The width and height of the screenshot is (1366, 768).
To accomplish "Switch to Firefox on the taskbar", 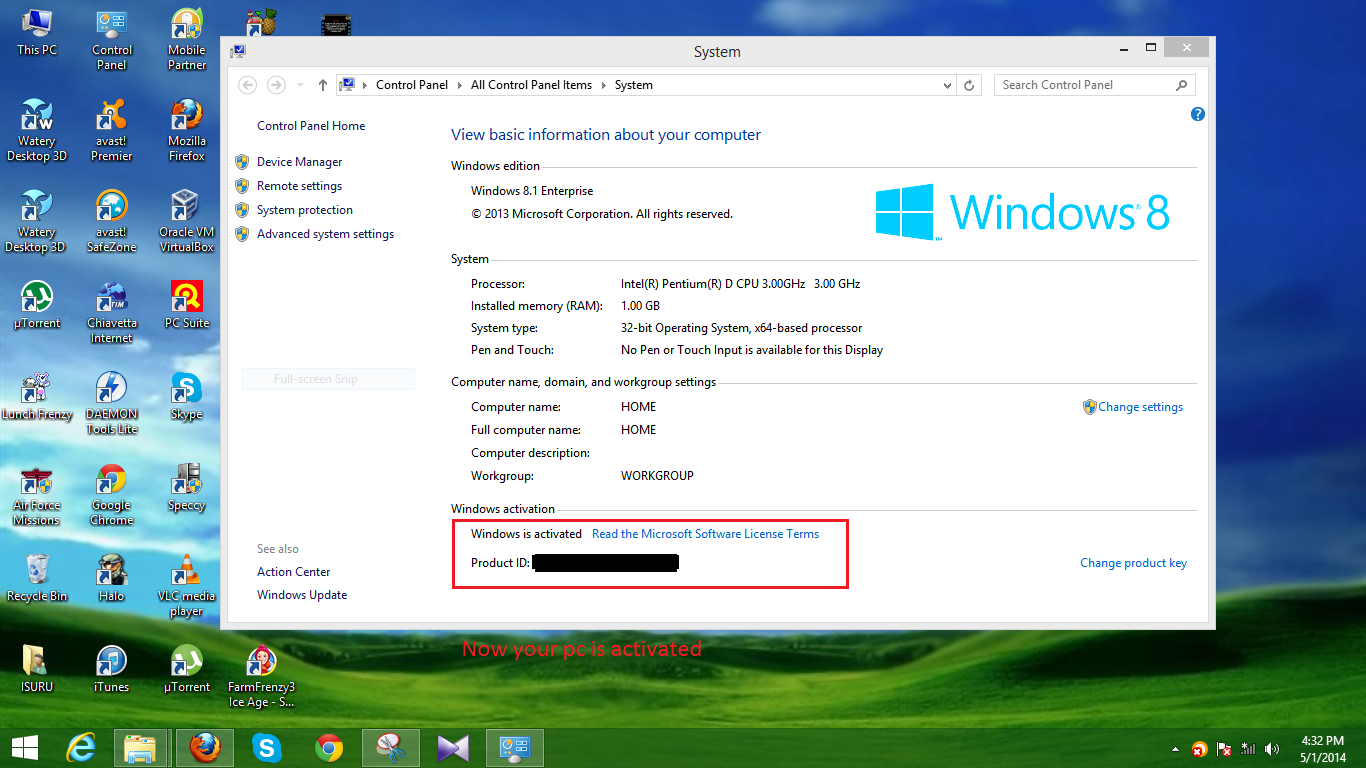I will click(205, 747).
